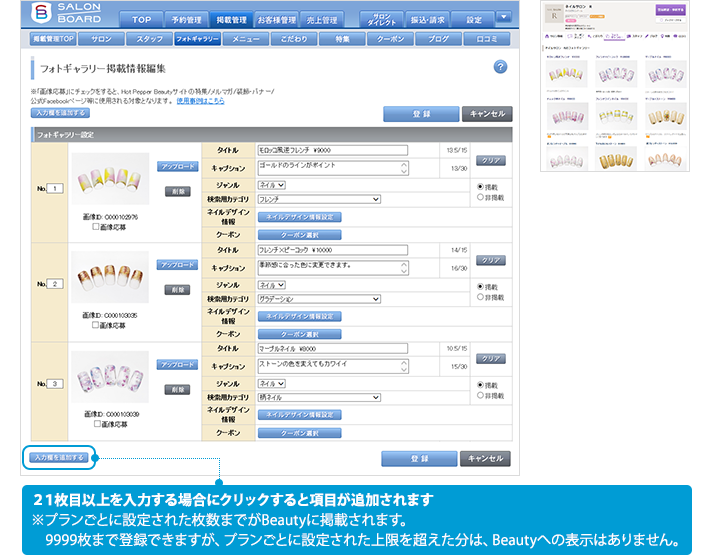Viewport: 710px width, 556px height.
Task: Click the title field containing モロッコ風逆フレンチ
Action: (333, 150)
